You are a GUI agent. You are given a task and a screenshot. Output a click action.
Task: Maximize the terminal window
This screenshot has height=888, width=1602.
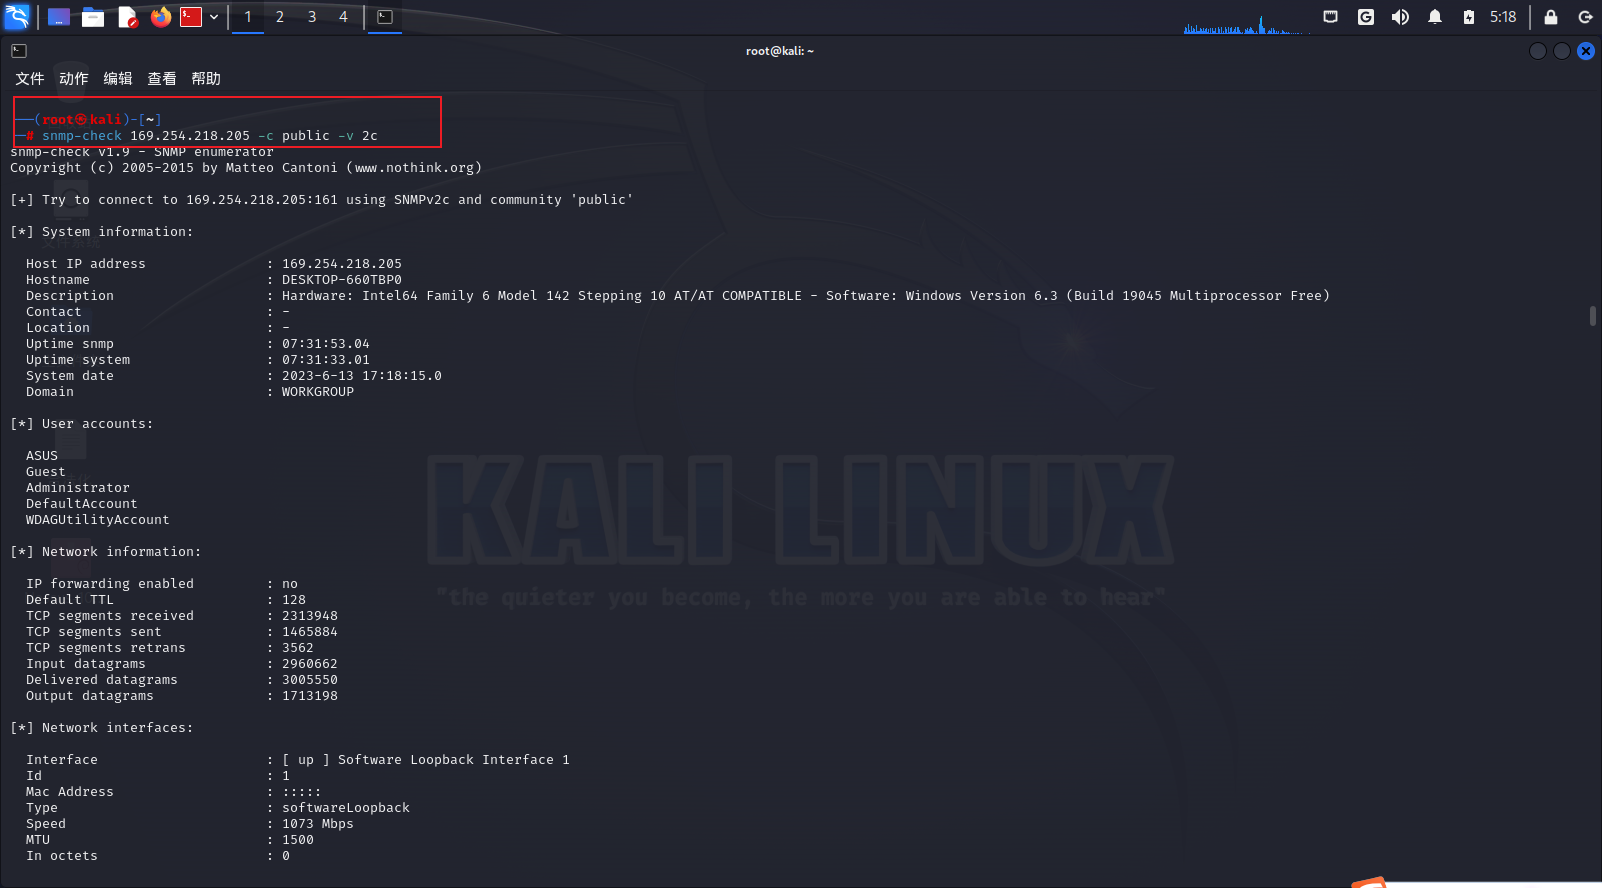point(1562,51)
